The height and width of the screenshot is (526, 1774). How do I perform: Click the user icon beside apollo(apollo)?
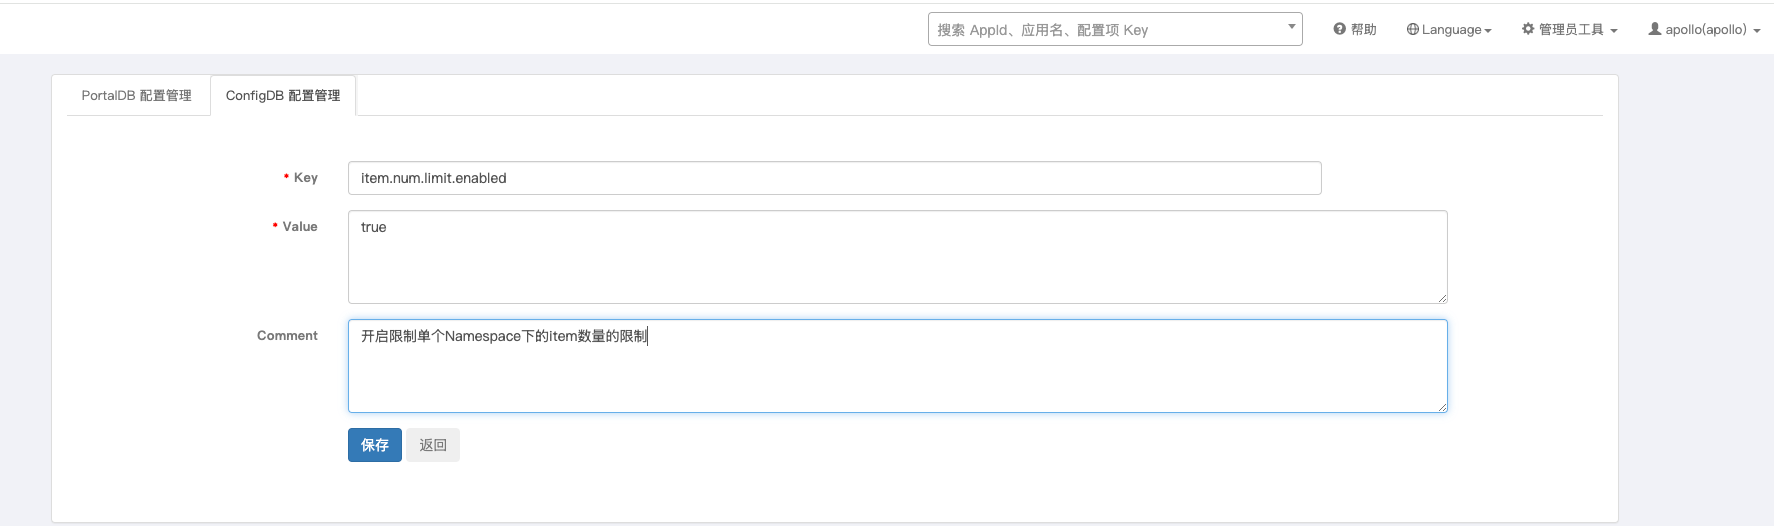pos(1655,29)
